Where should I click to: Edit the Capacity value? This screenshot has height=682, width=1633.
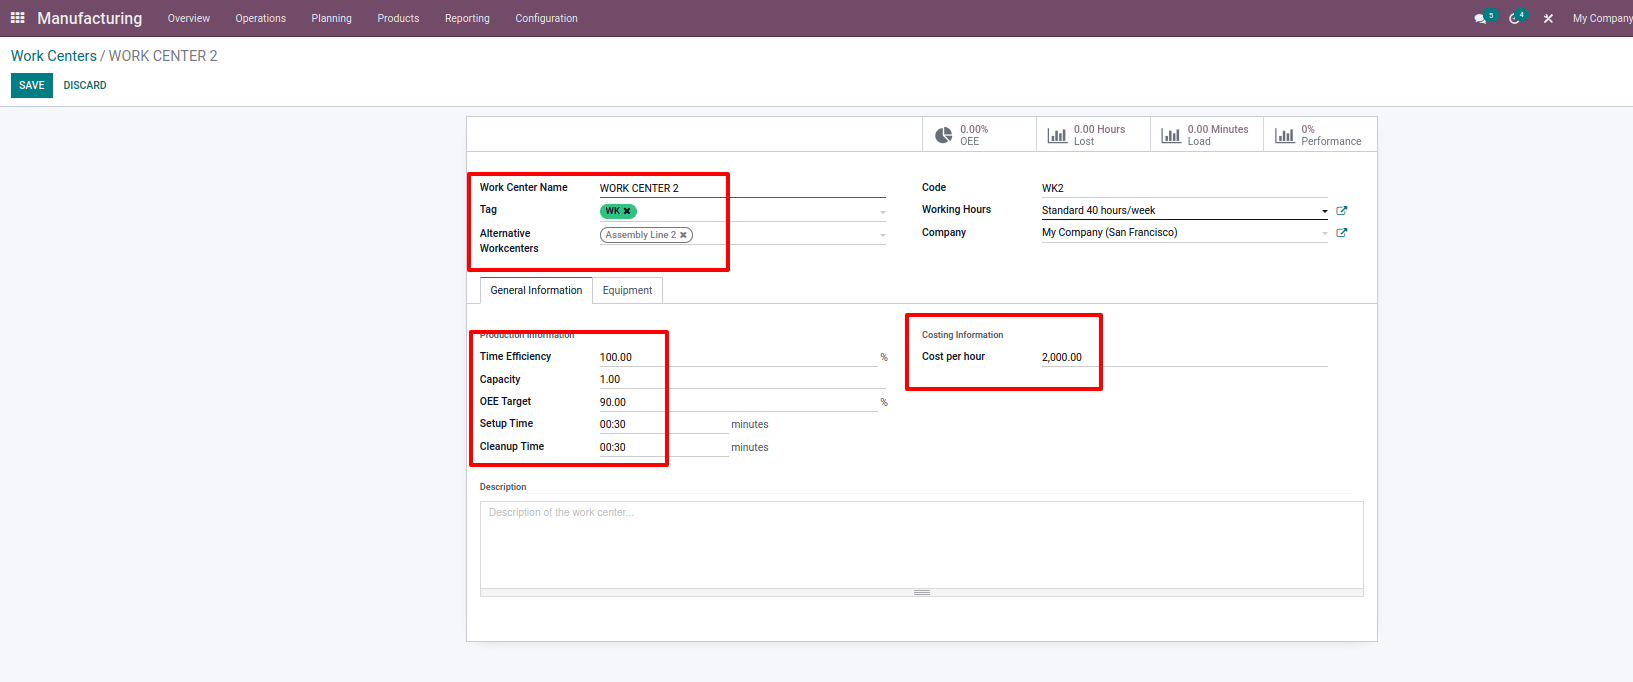[x=742, y=379]
